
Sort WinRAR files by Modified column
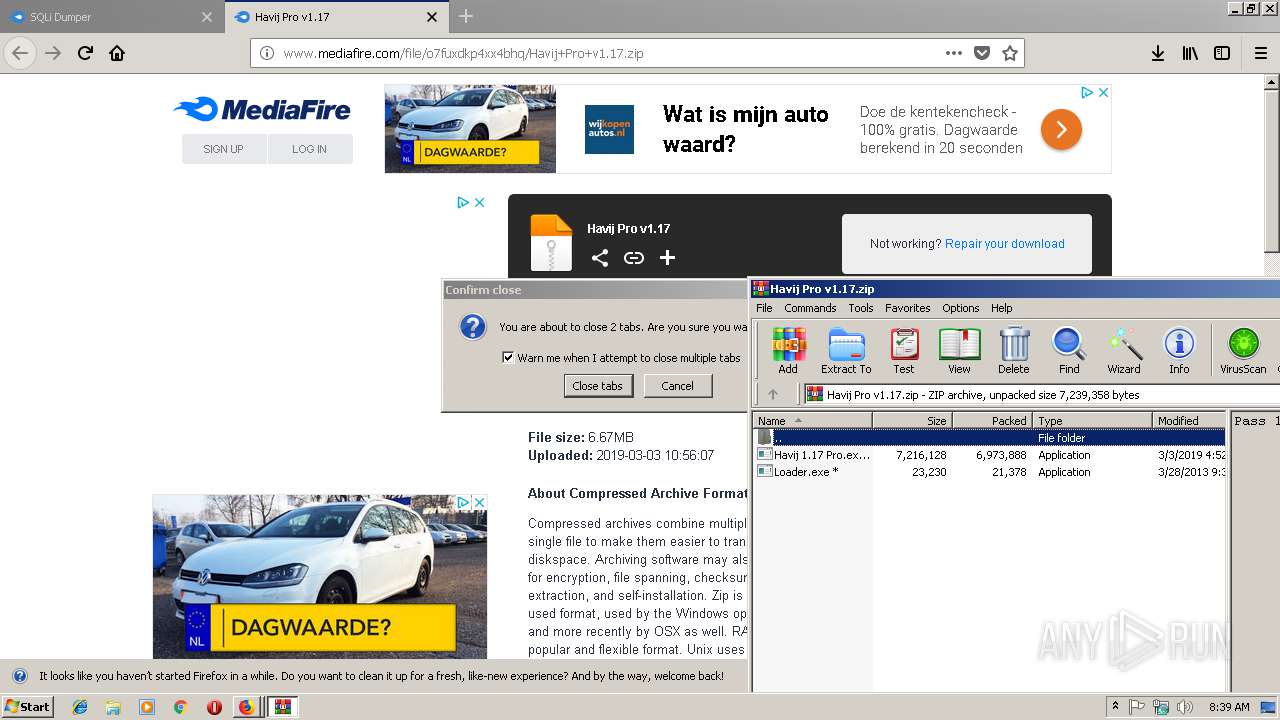1189,420
